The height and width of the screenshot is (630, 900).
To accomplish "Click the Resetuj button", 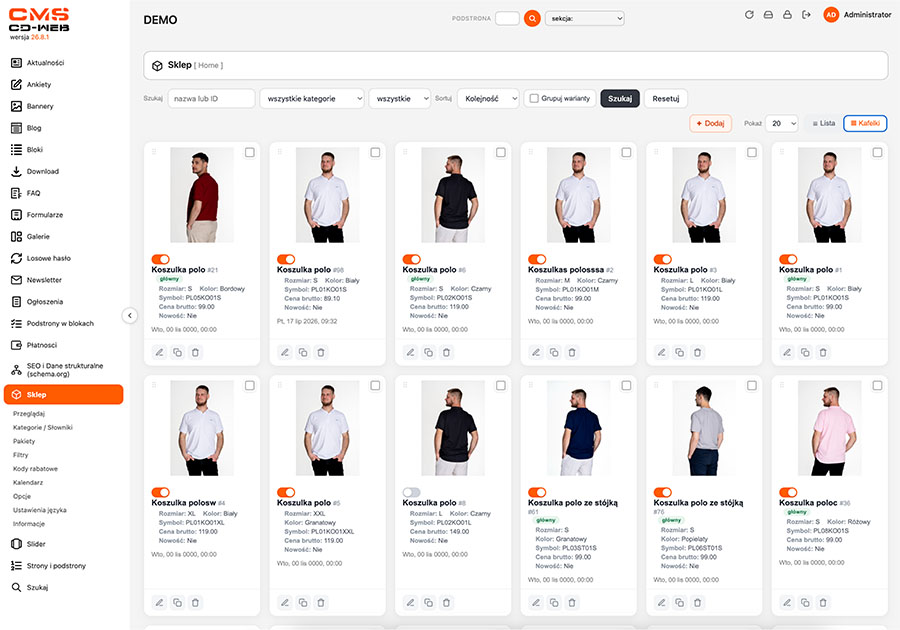I will point(666,99).
